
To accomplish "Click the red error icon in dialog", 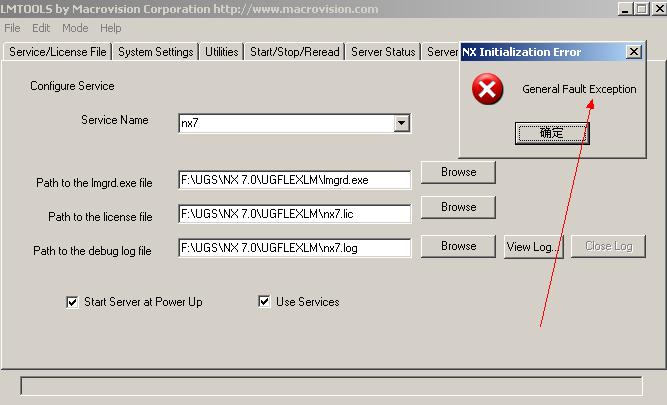I will click(487, 89).
